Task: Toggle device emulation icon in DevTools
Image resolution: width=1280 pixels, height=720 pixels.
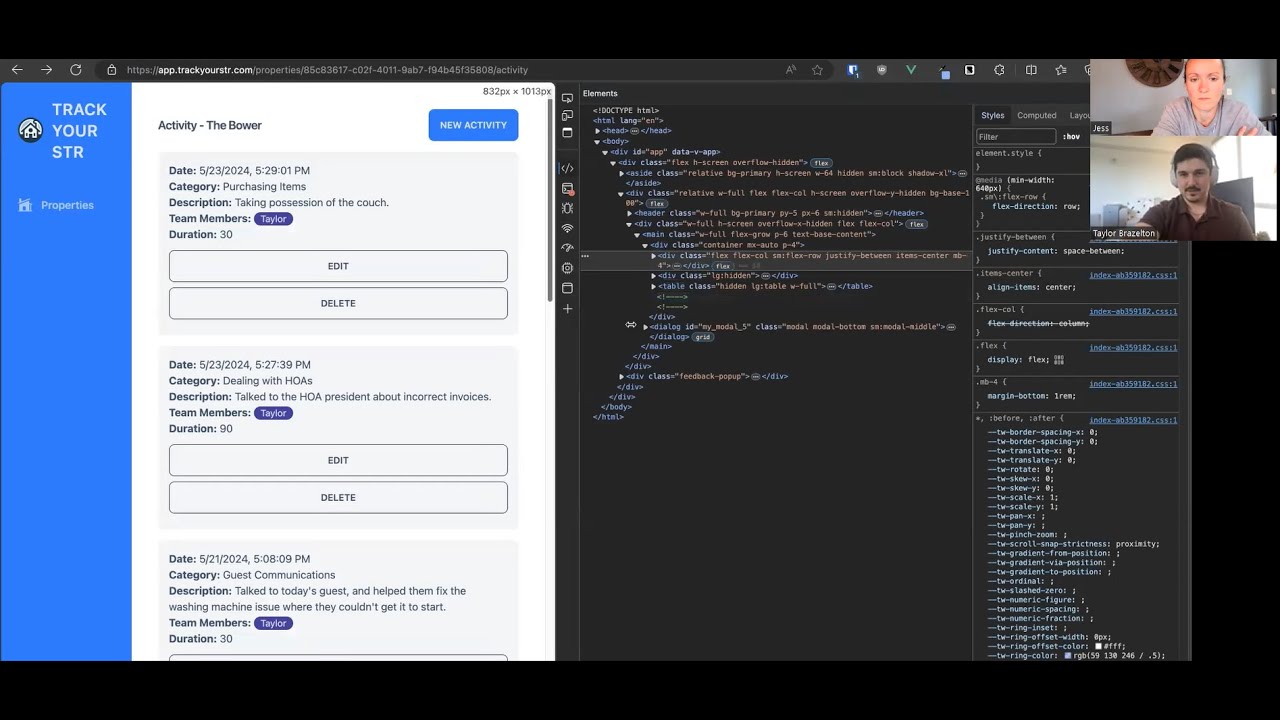Action: pos(567,116)
